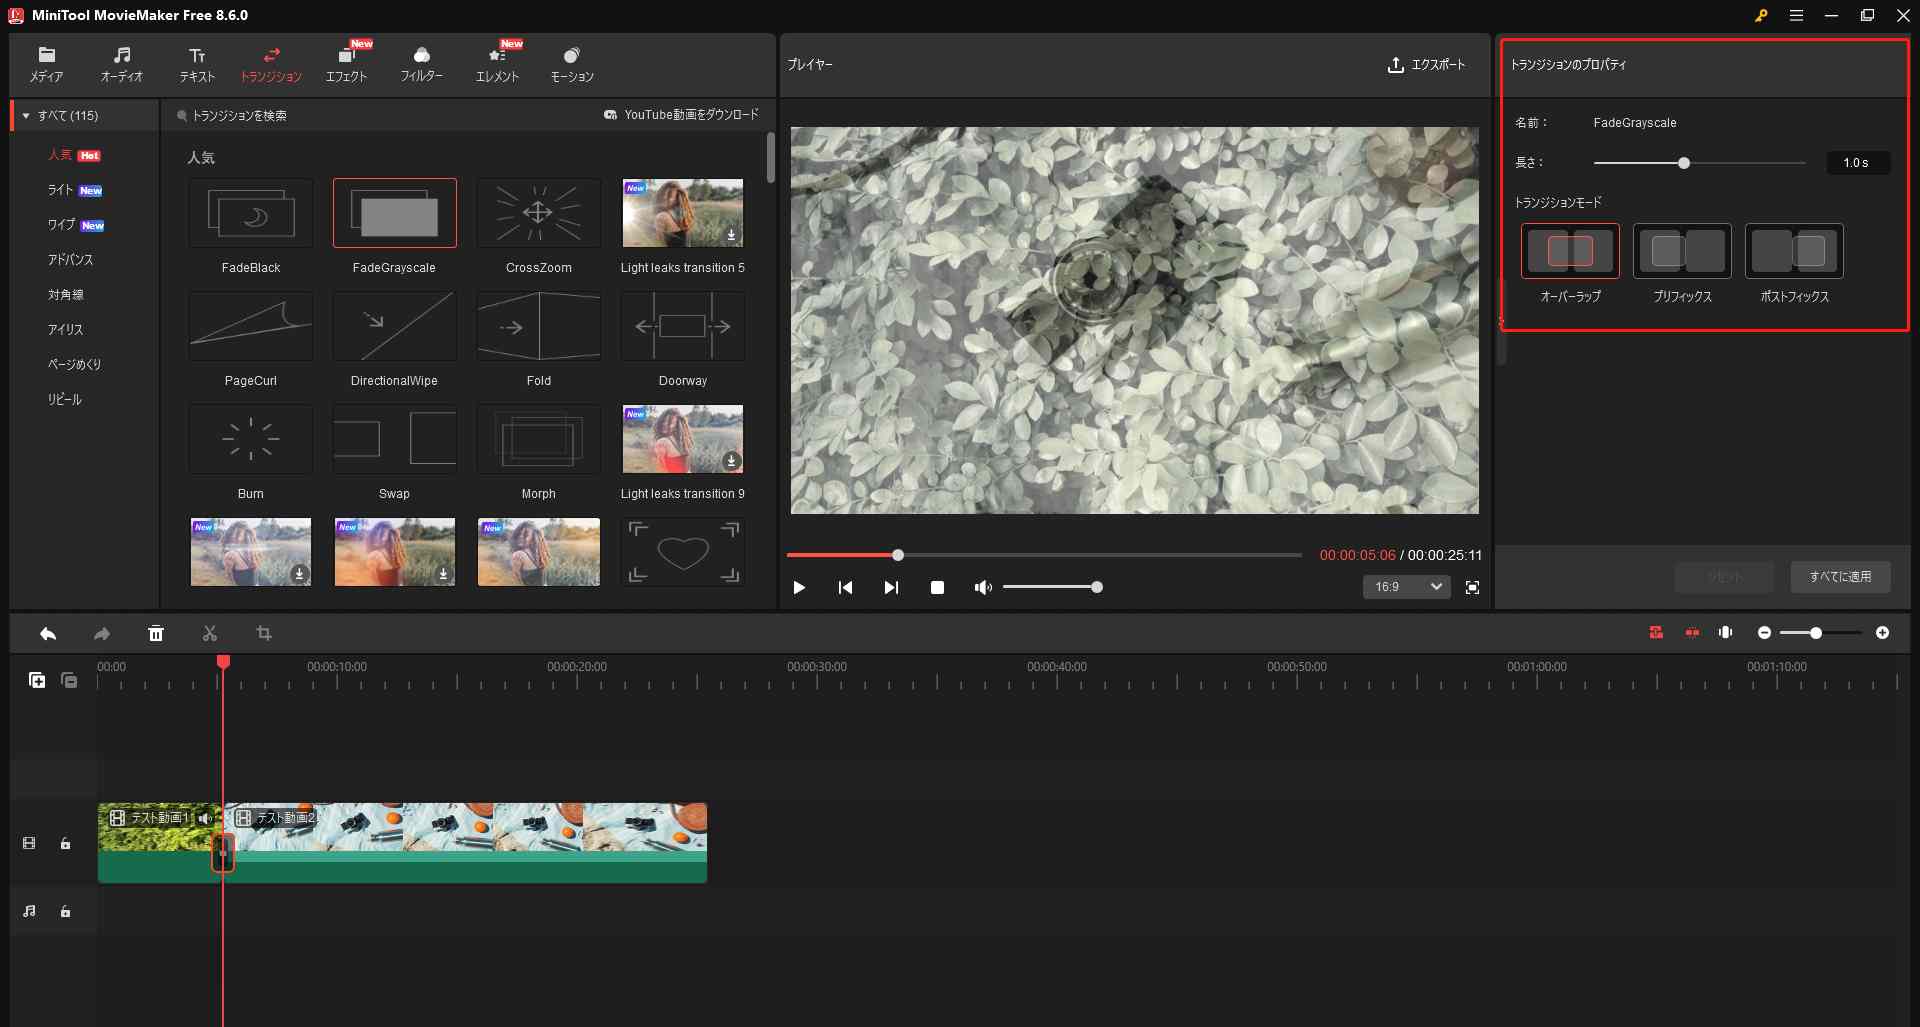Lock the video track with its padlock icon

[x=65, y=843]
